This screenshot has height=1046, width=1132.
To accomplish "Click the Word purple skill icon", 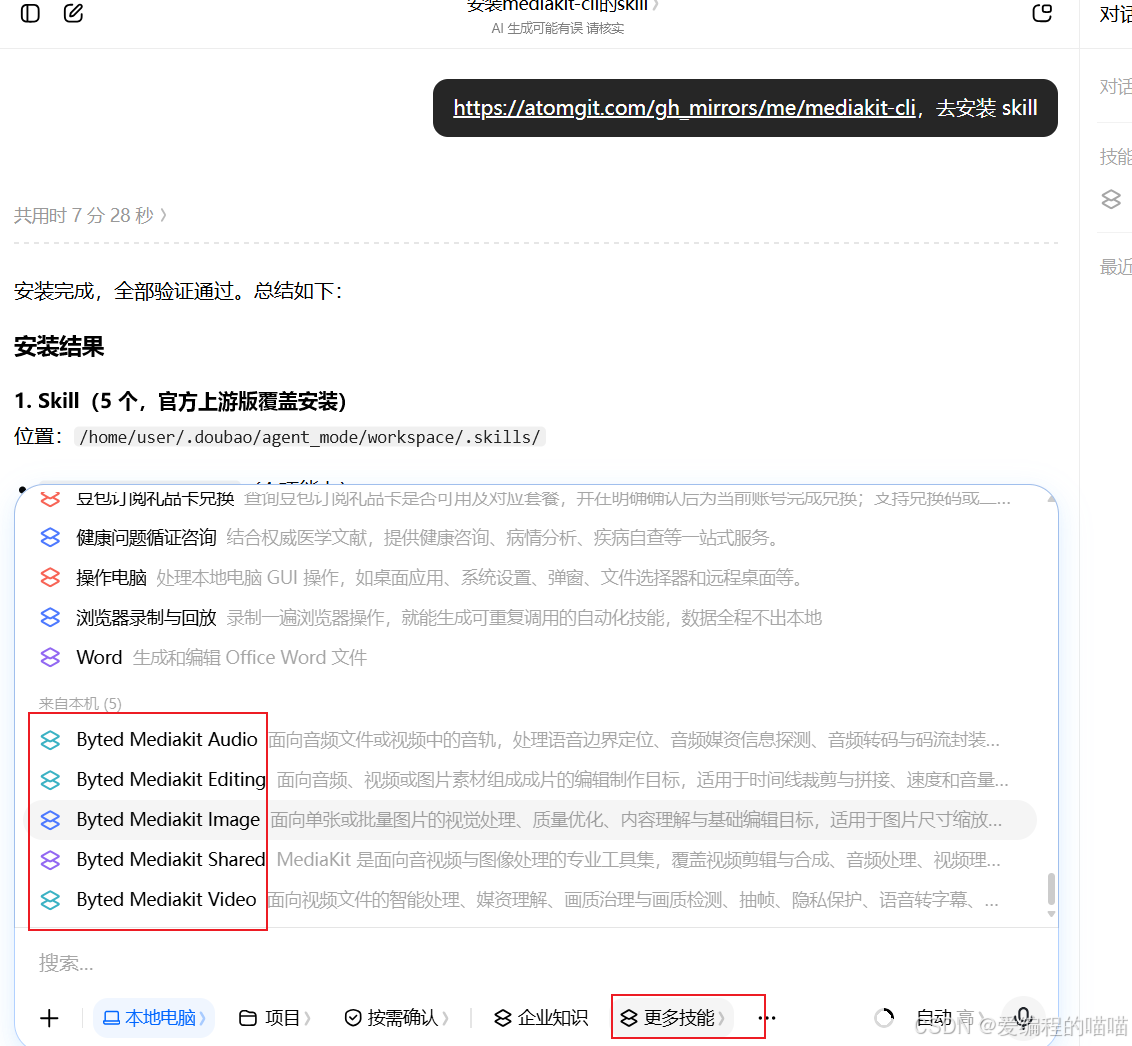I will pos(50,658).
